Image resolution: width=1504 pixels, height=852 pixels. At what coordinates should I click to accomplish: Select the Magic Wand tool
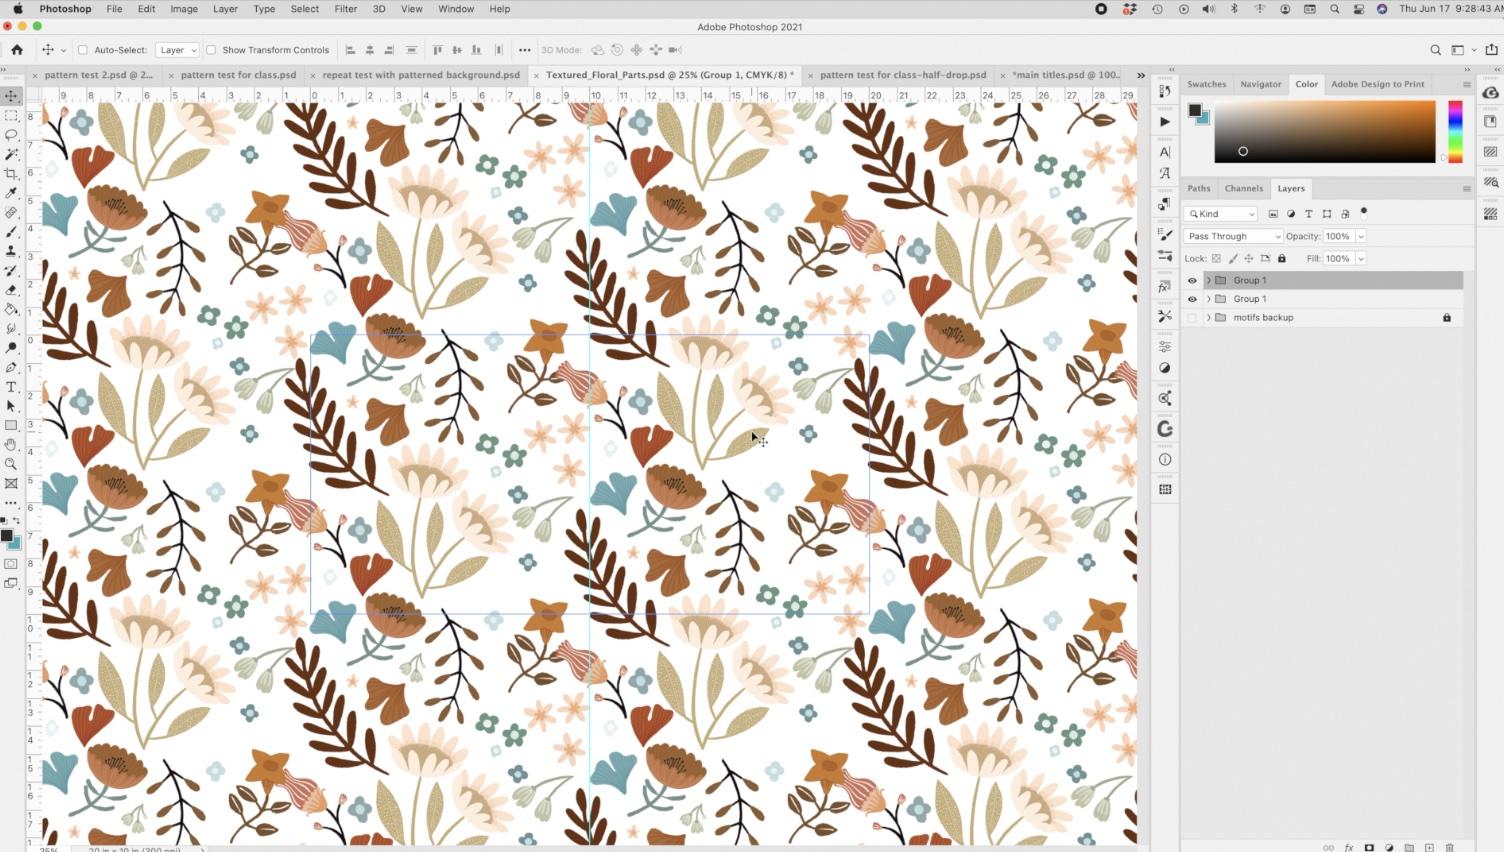(x=11, y=154)
